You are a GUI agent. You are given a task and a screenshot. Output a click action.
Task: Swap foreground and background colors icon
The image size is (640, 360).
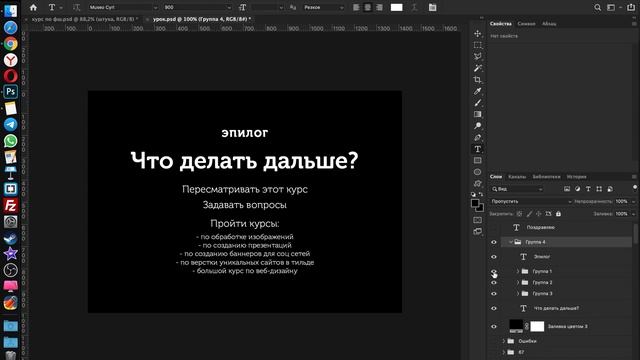481,194
